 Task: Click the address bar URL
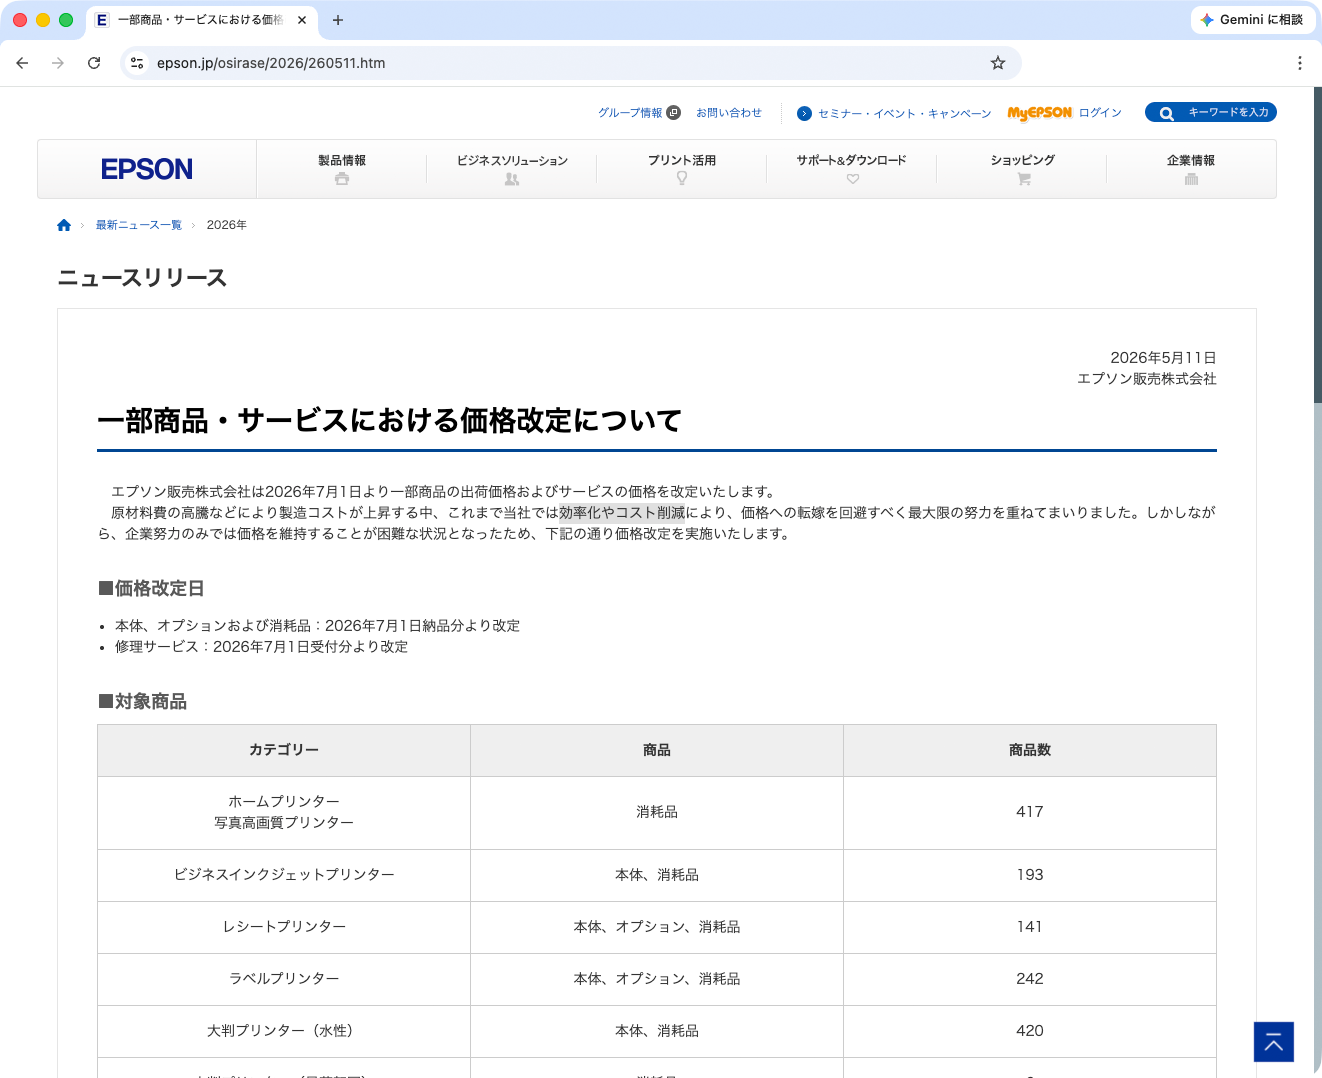pyautogui.click(x=271, y=63)
